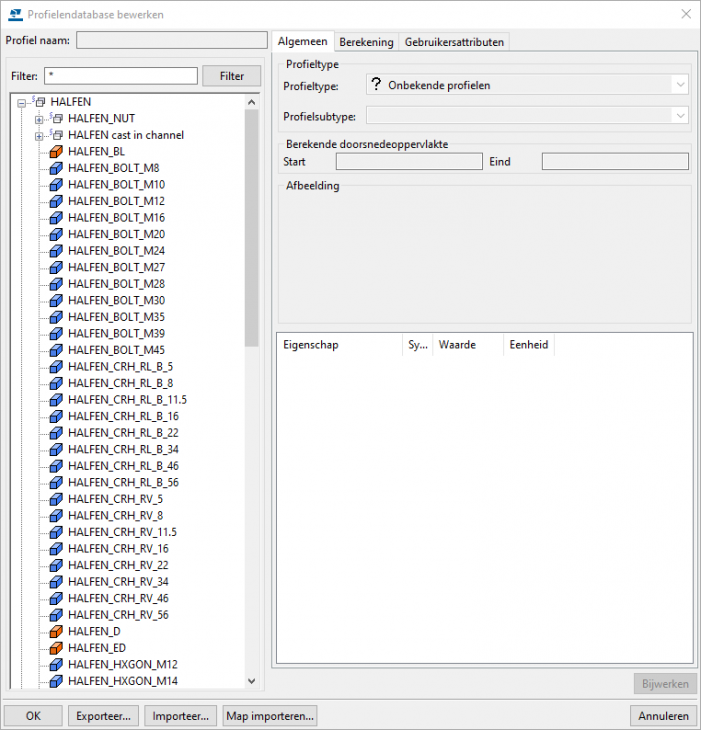Image resolution: width=701 pixels, height=730 pixels.
Task: Click the tree scrollbar down arrow
Action: tap(252, 681)
